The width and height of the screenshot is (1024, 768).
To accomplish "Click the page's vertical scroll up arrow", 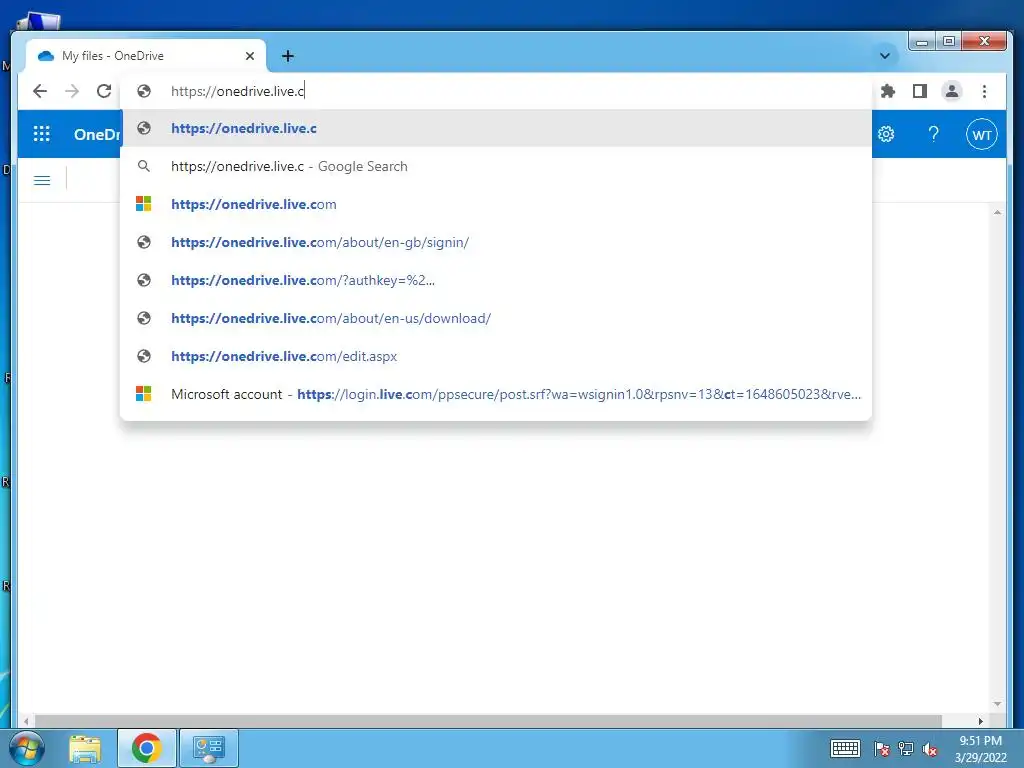I will [x=997, y=212].
